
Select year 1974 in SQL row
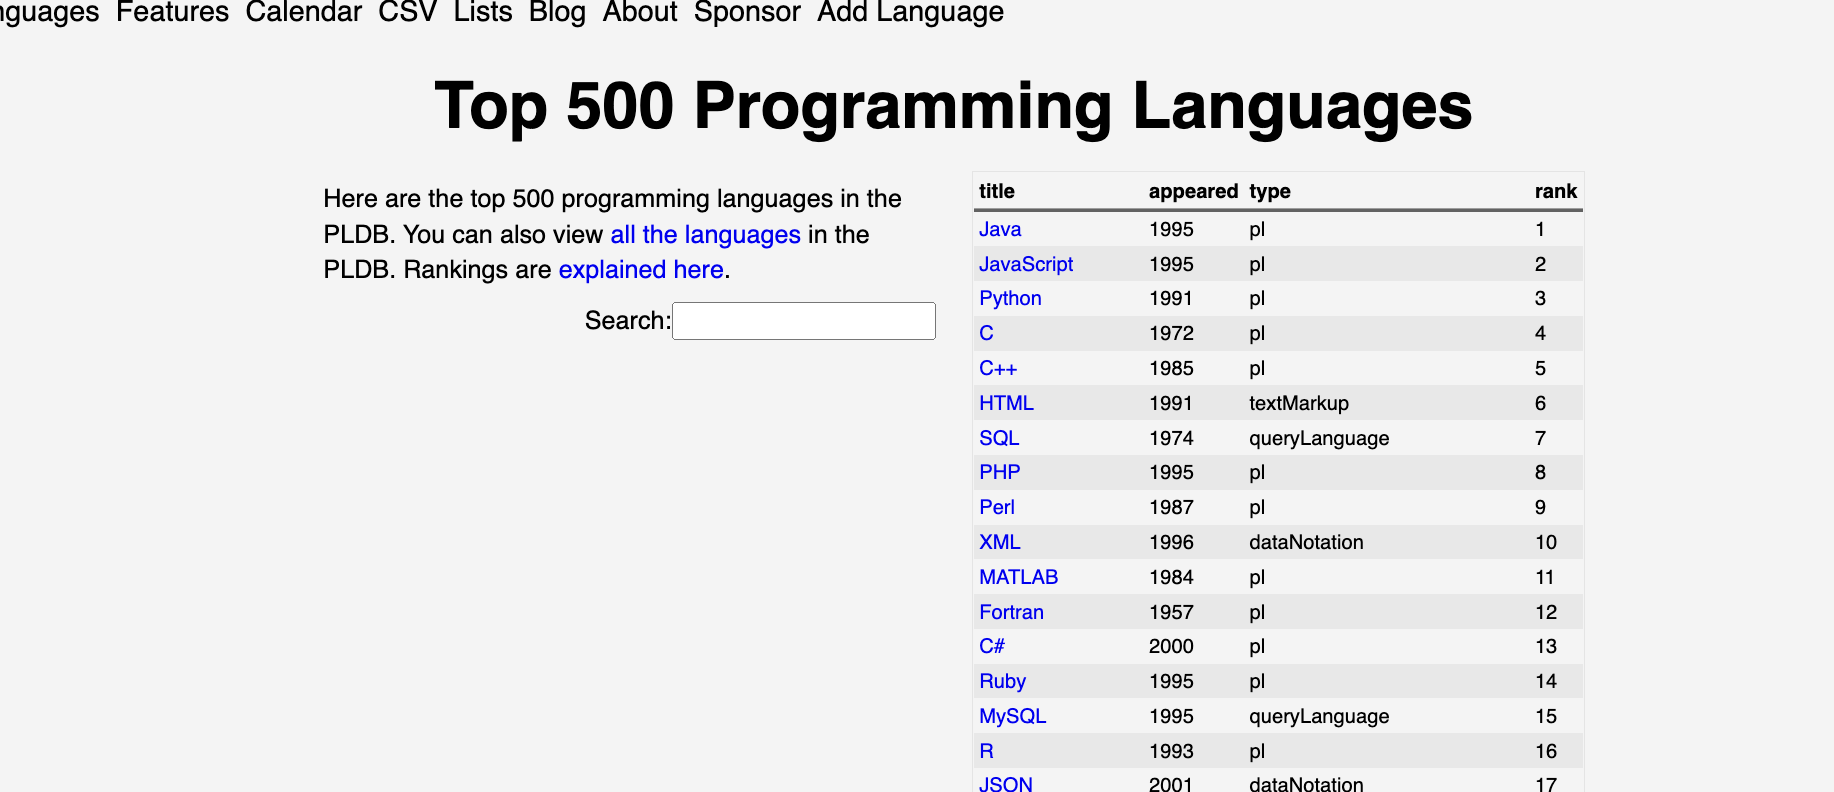1171,438
